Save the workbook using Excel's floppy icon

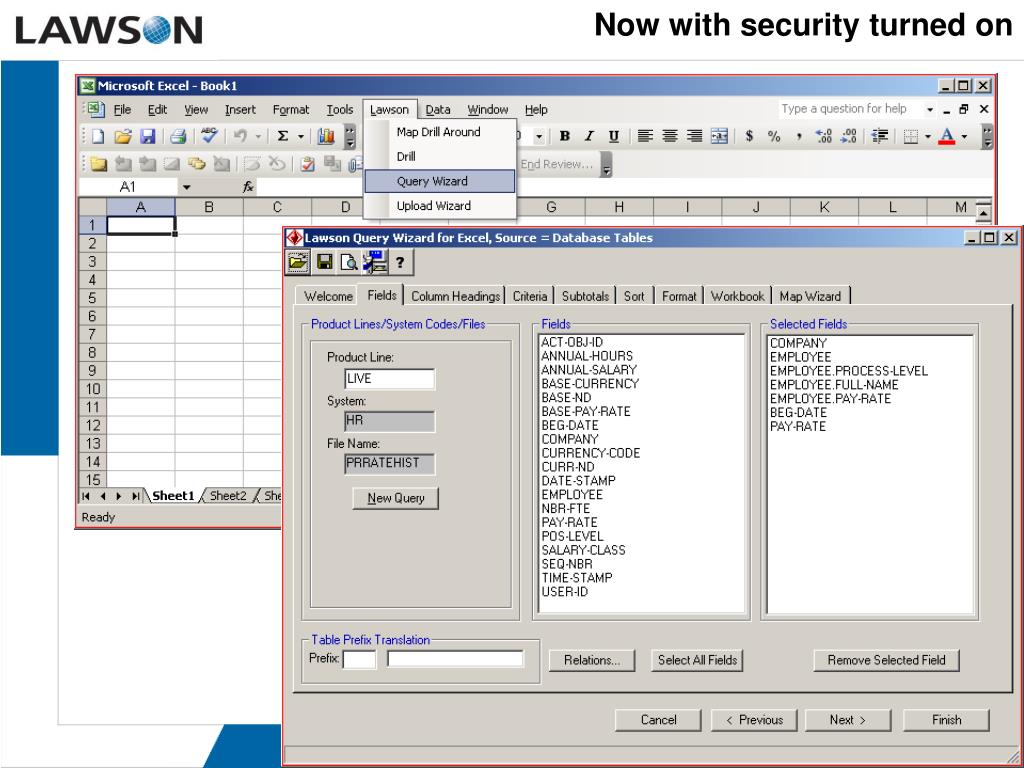pyautogui.click(x=148, y=136)
